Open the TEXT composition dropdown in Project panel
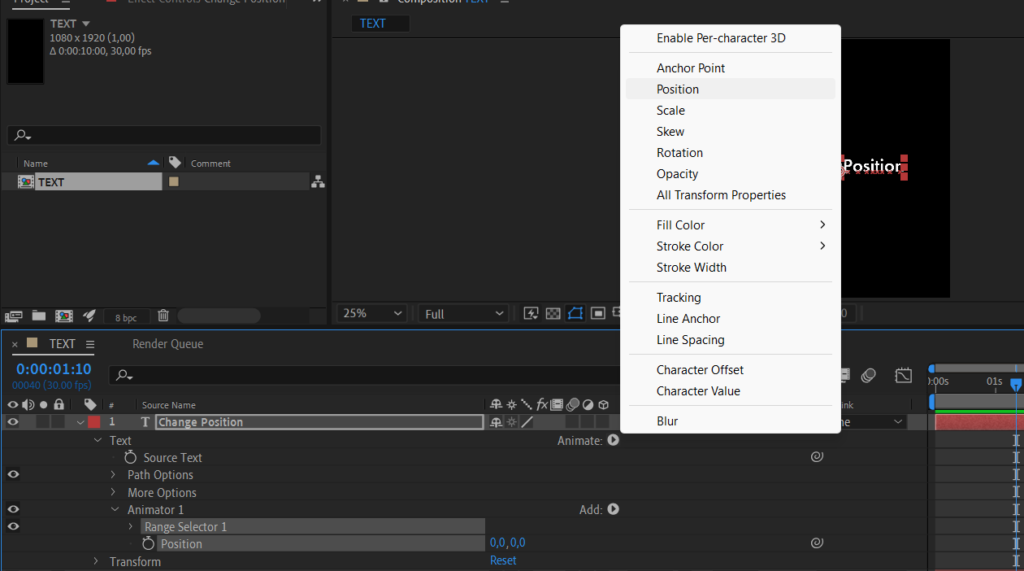The image size is (1024, 571). 86,24
